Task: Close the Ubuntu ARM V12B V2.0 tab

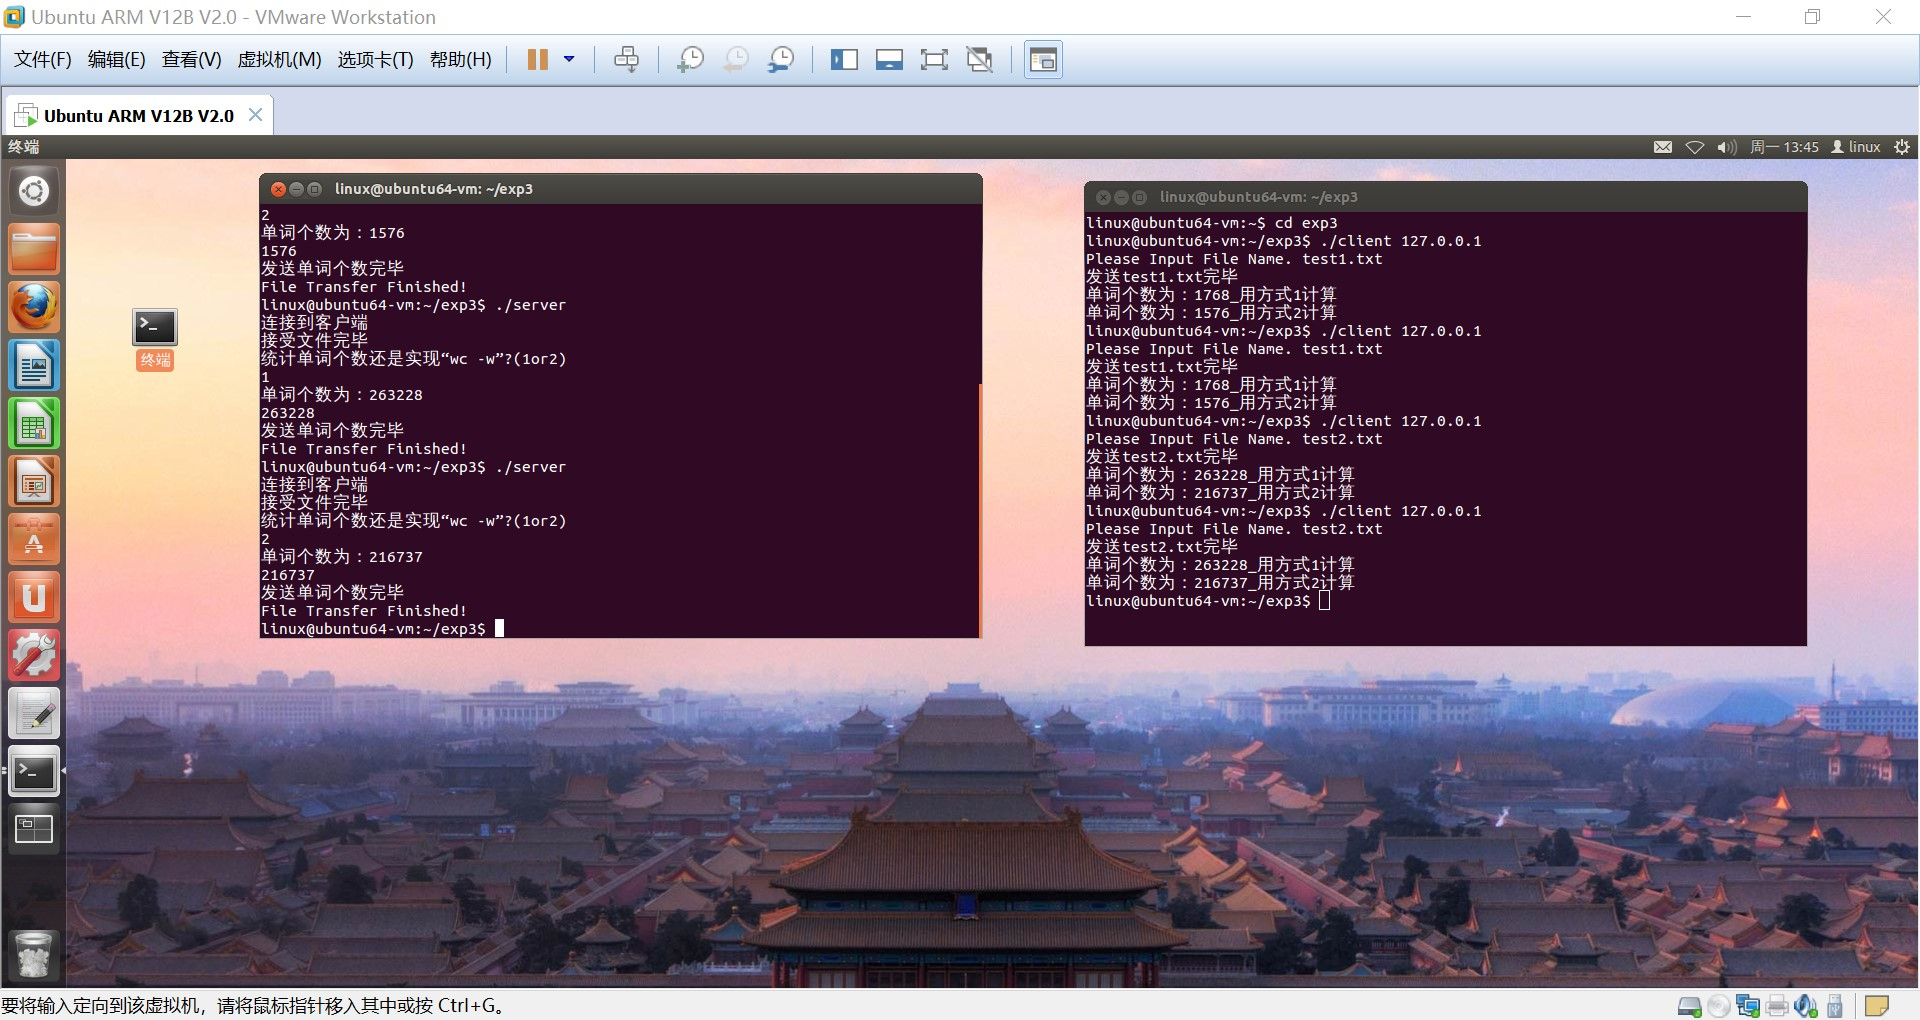Action: [255, 115]
